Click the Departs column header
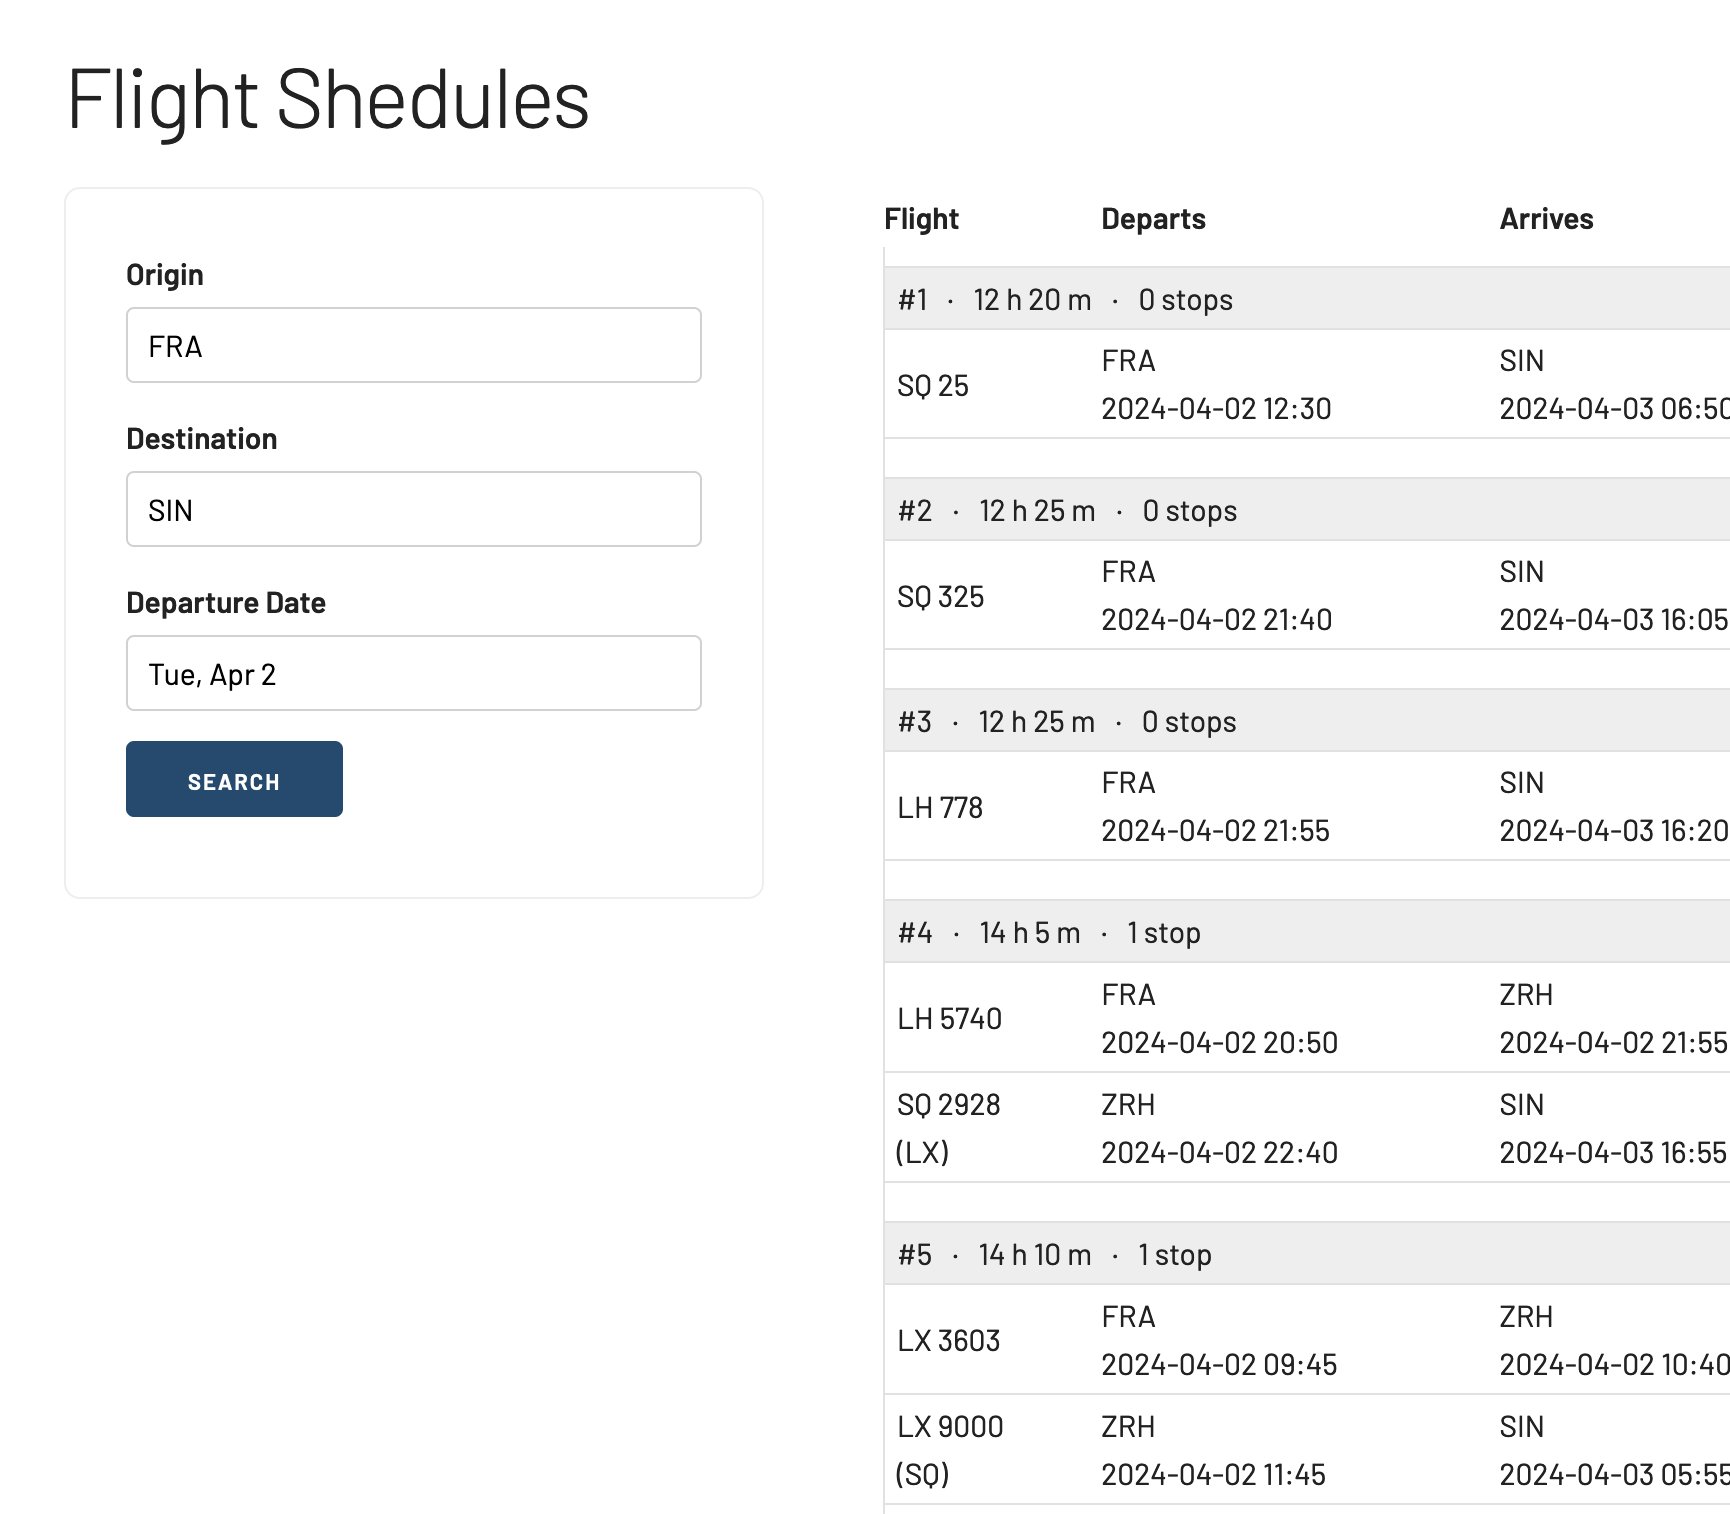 tap(1153, 218)
